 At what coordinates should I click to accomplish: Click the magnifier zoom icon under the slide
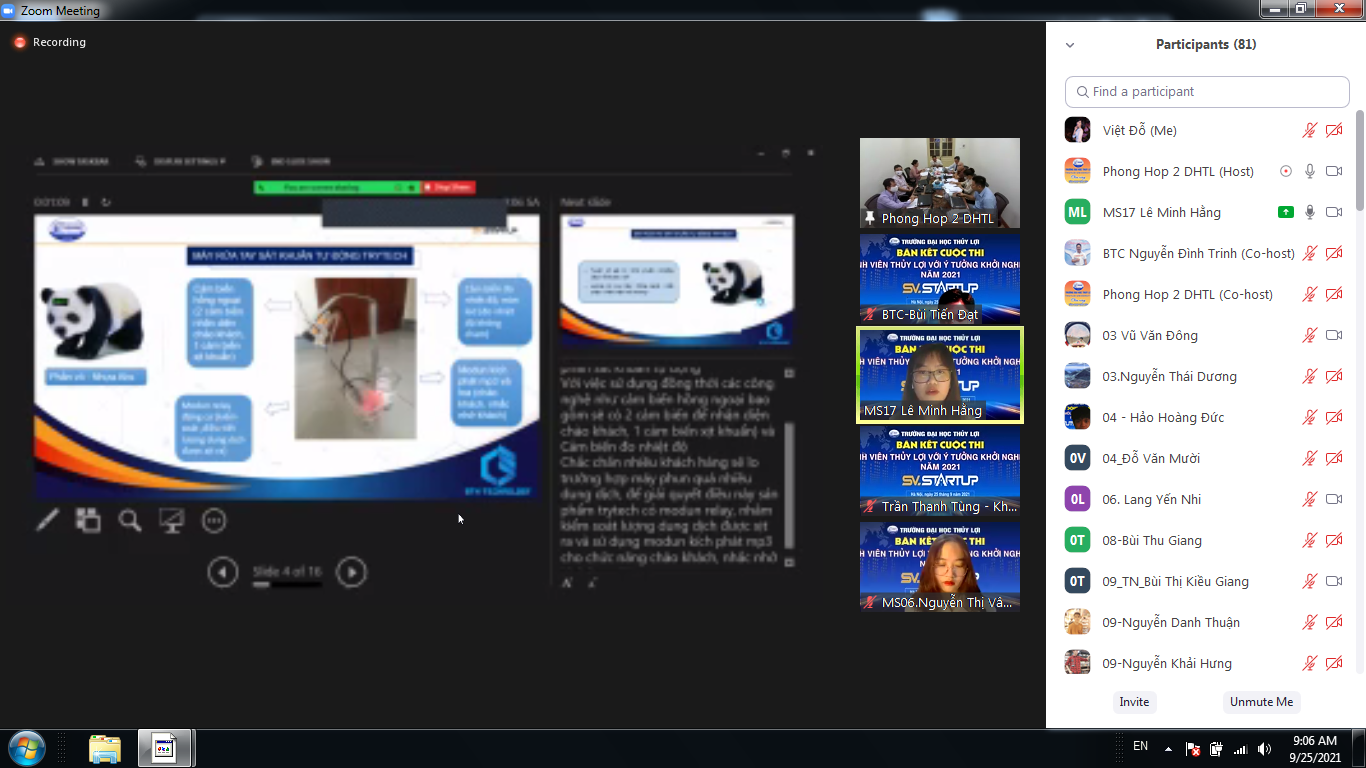coord(130,520)
